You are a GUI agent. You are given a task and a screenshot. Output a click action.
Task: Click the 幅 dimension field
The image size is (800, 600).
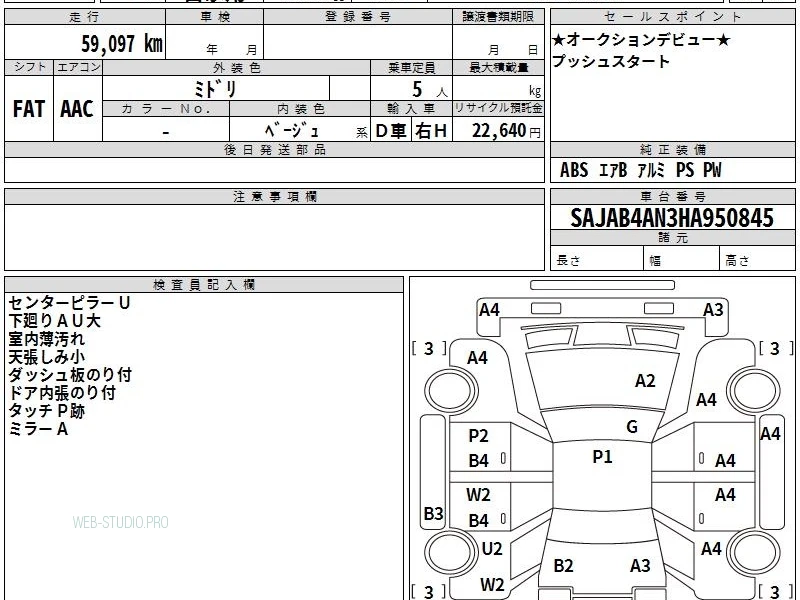tap(682, 260)
